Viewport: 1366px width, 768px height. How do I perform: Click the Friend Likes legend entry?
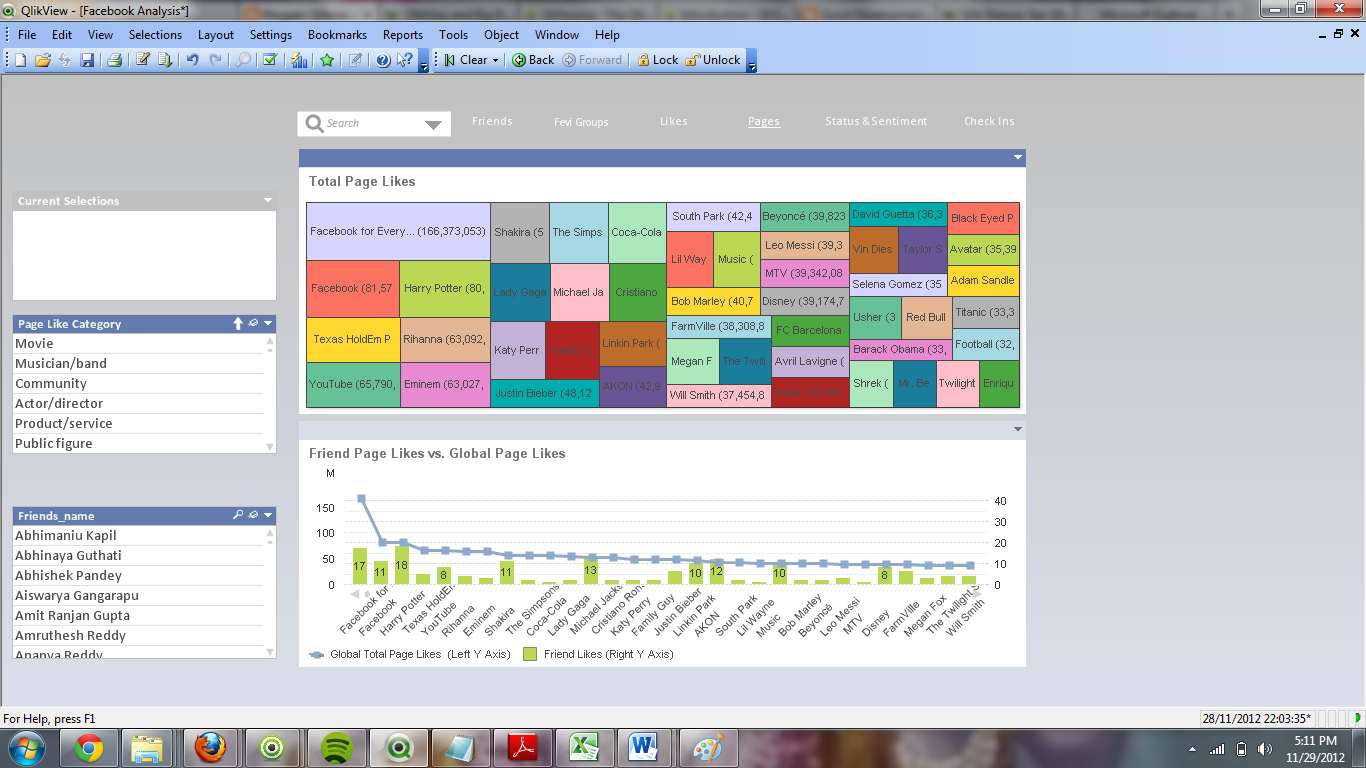pyautogui.click(x=599, y=654)
